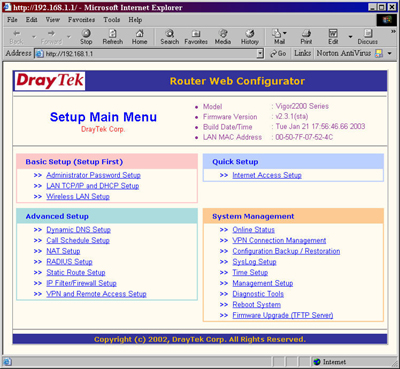
Task: Open the Tools menu
Action: 112,20
